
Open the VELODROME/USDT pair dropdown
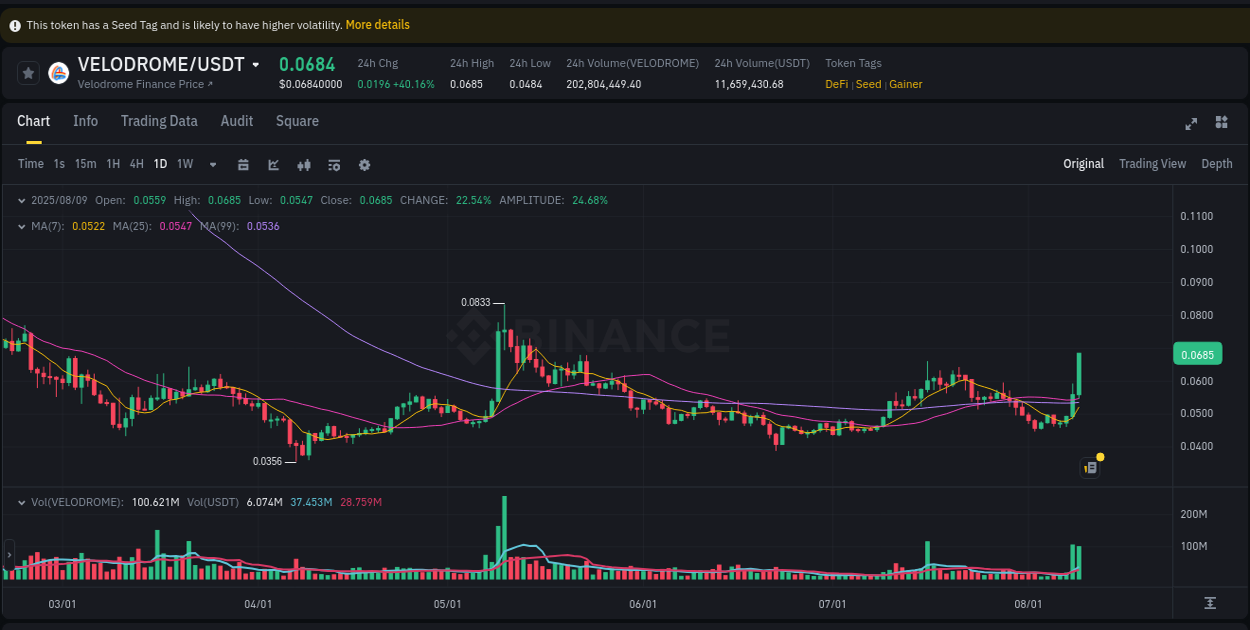click(x=255, y=63)
